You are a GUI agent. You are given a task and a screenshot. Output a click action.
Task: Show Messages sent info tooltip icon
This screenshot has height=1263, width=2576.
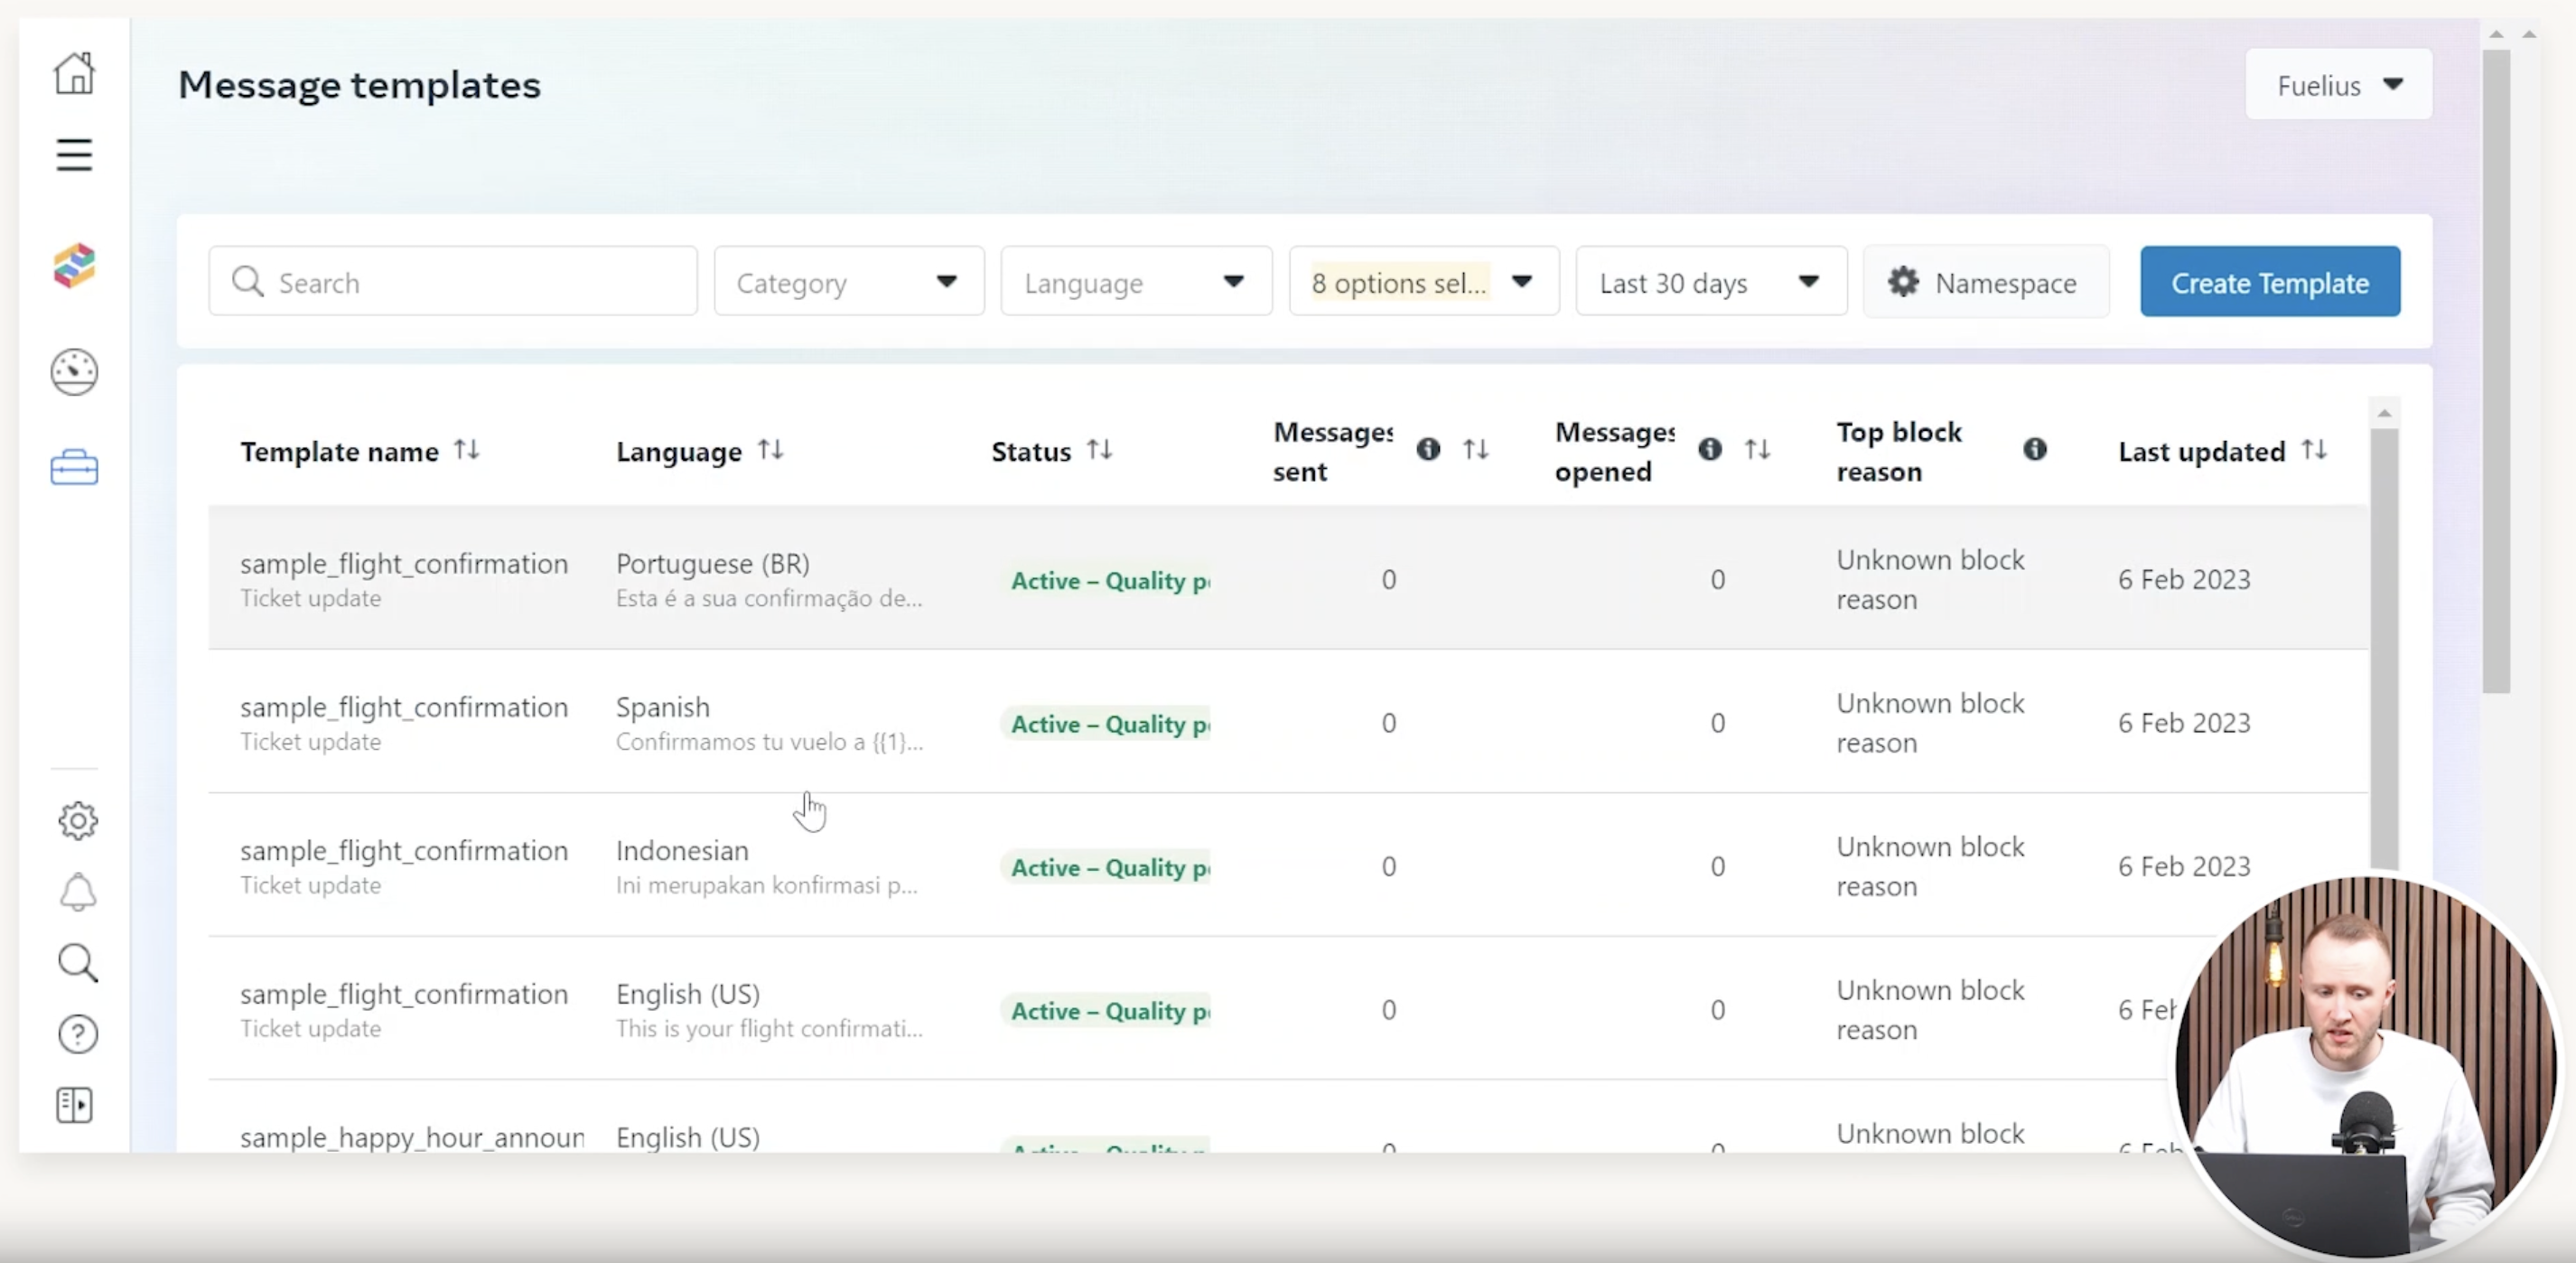click(1428, 450)
